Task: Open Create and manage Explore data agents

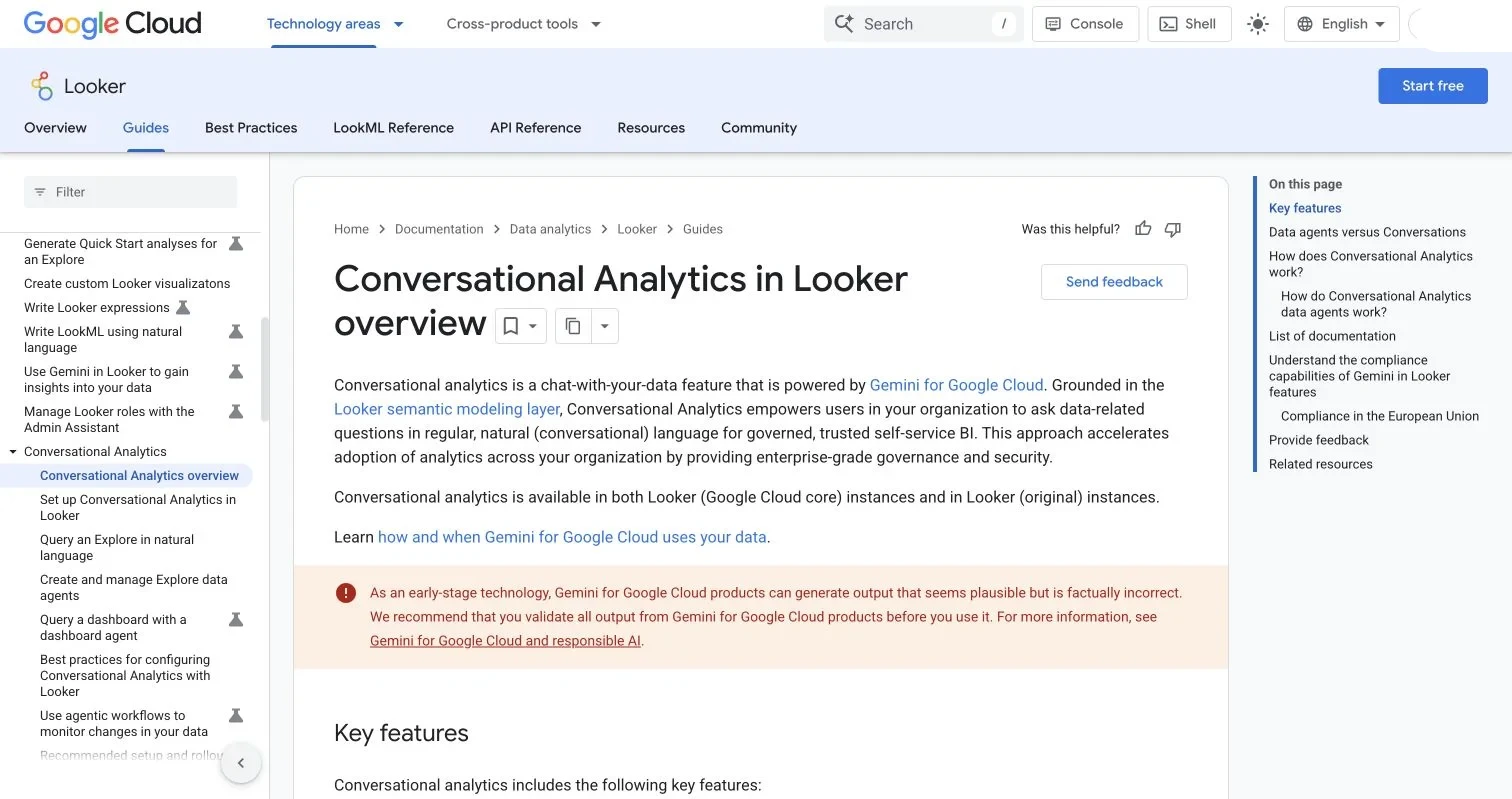Action: [x=134, y=588]
